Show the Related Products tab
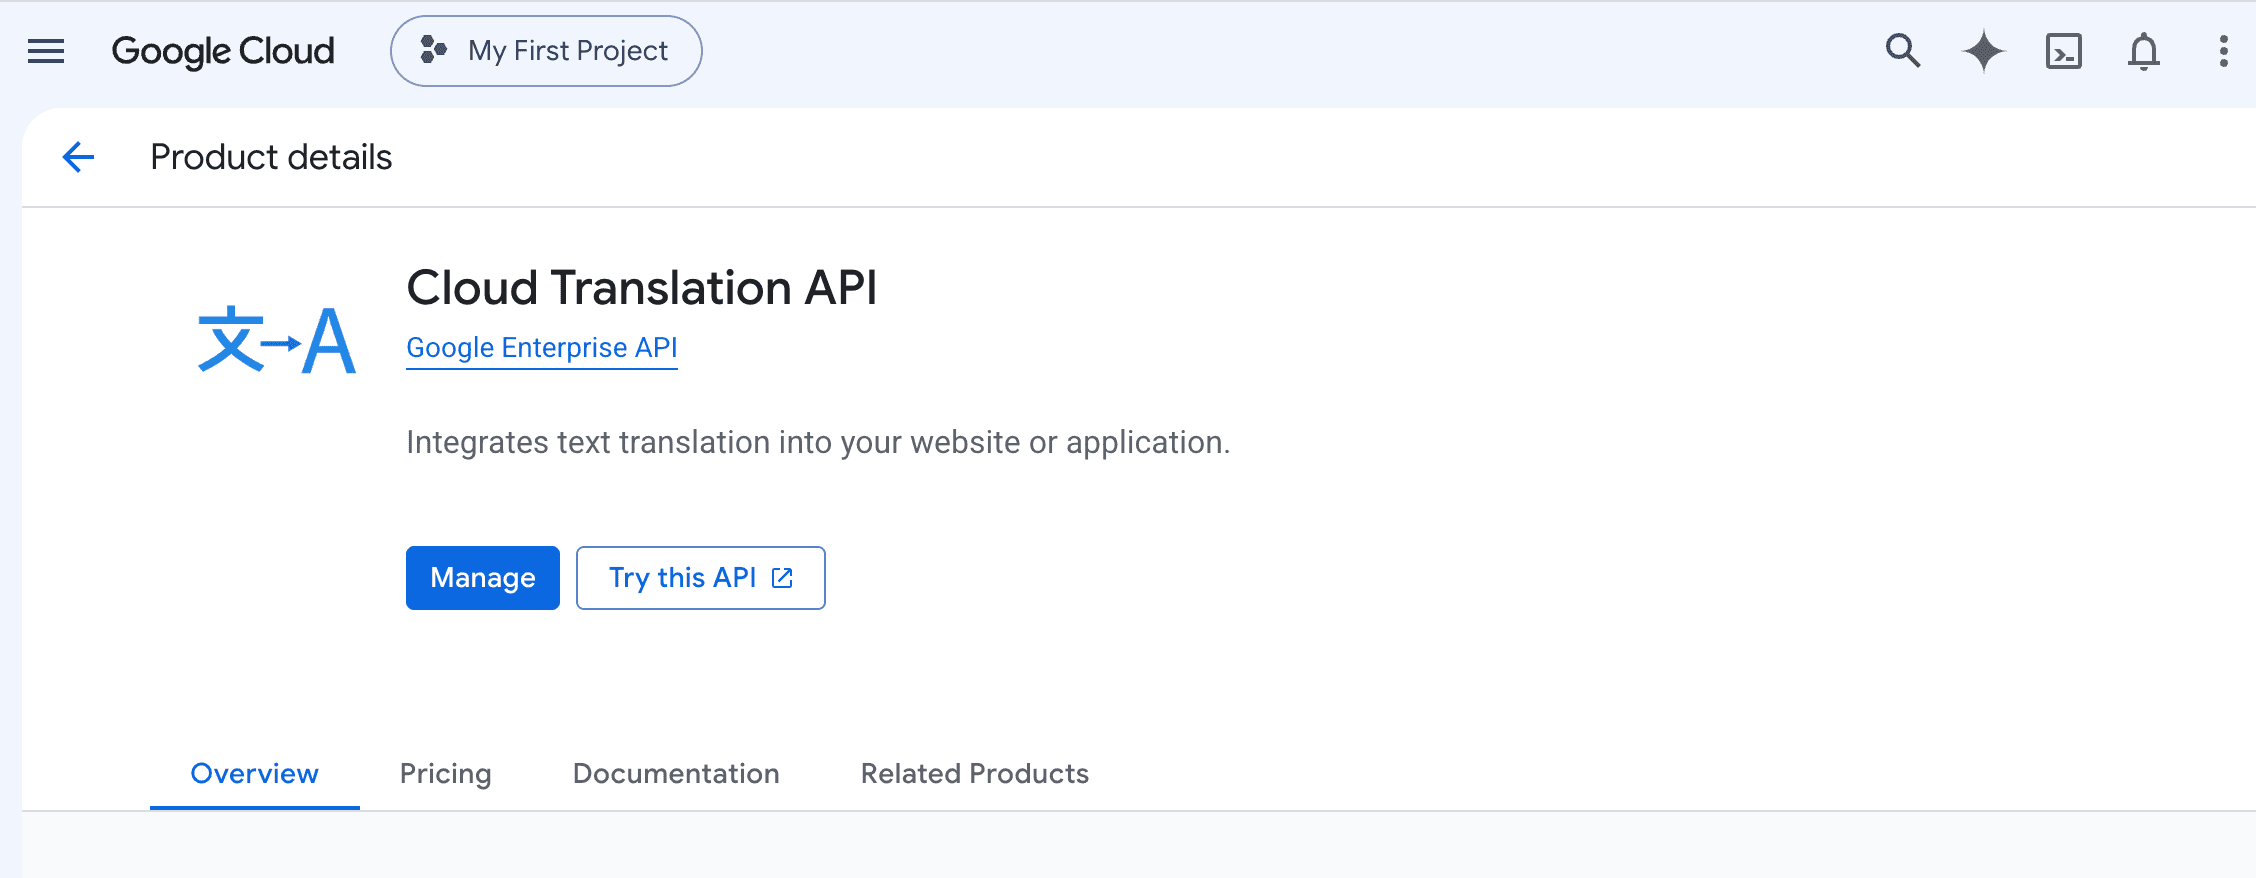2256x878 pixels. pyautogui.click(x=975, y=774)
